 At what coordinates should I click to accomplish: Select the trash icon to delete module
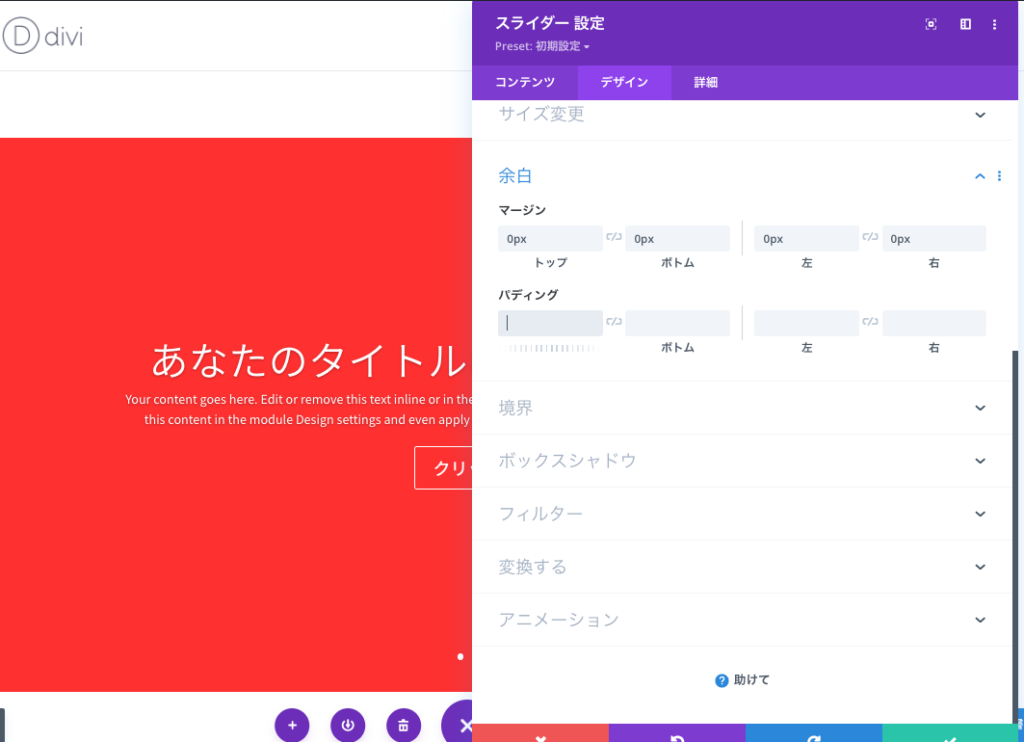[404, 725]
